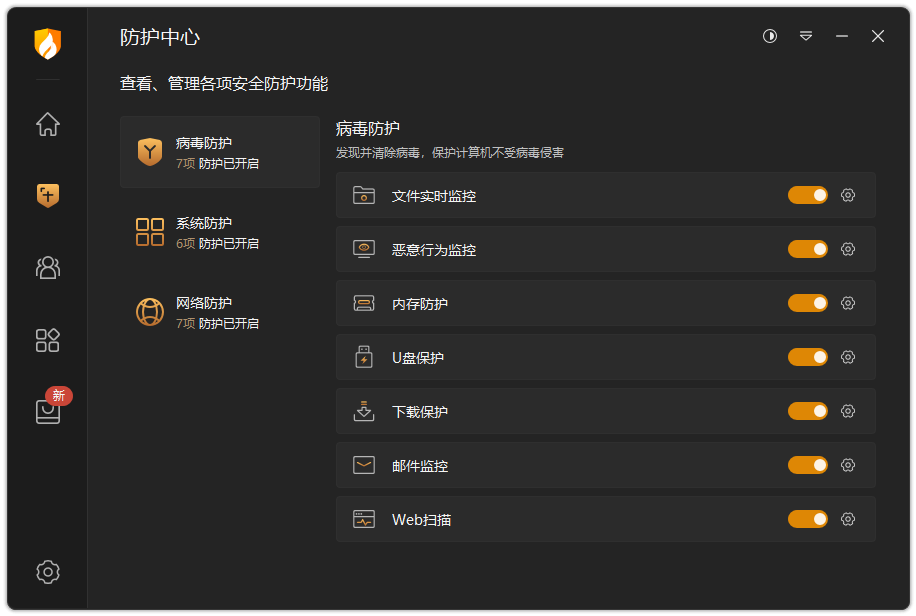This screenshot has height=616, width=916.
Task: Open gear settings for 文件实时监控
Action: tap(848, 195)
